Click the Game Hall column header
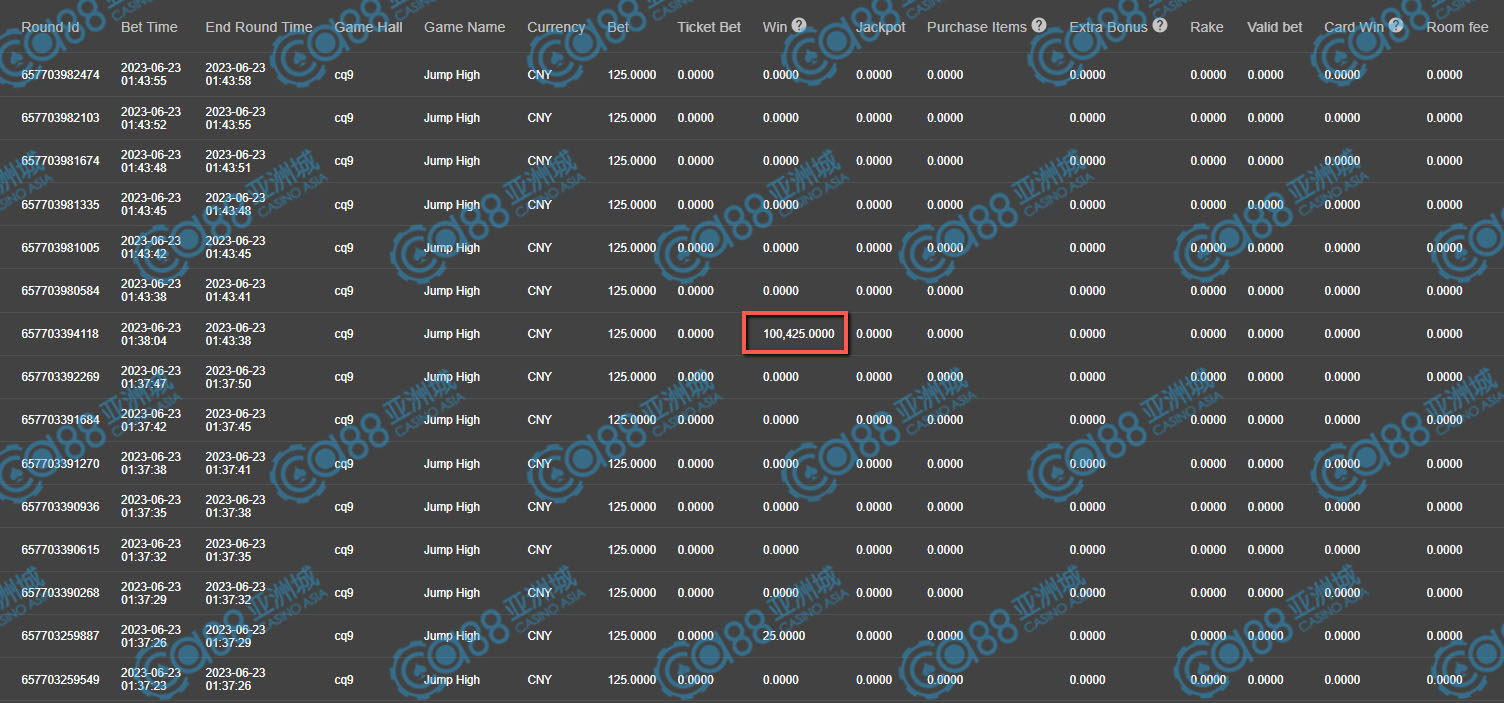This screenshot has height=703, width=1504. pos(368,27)
